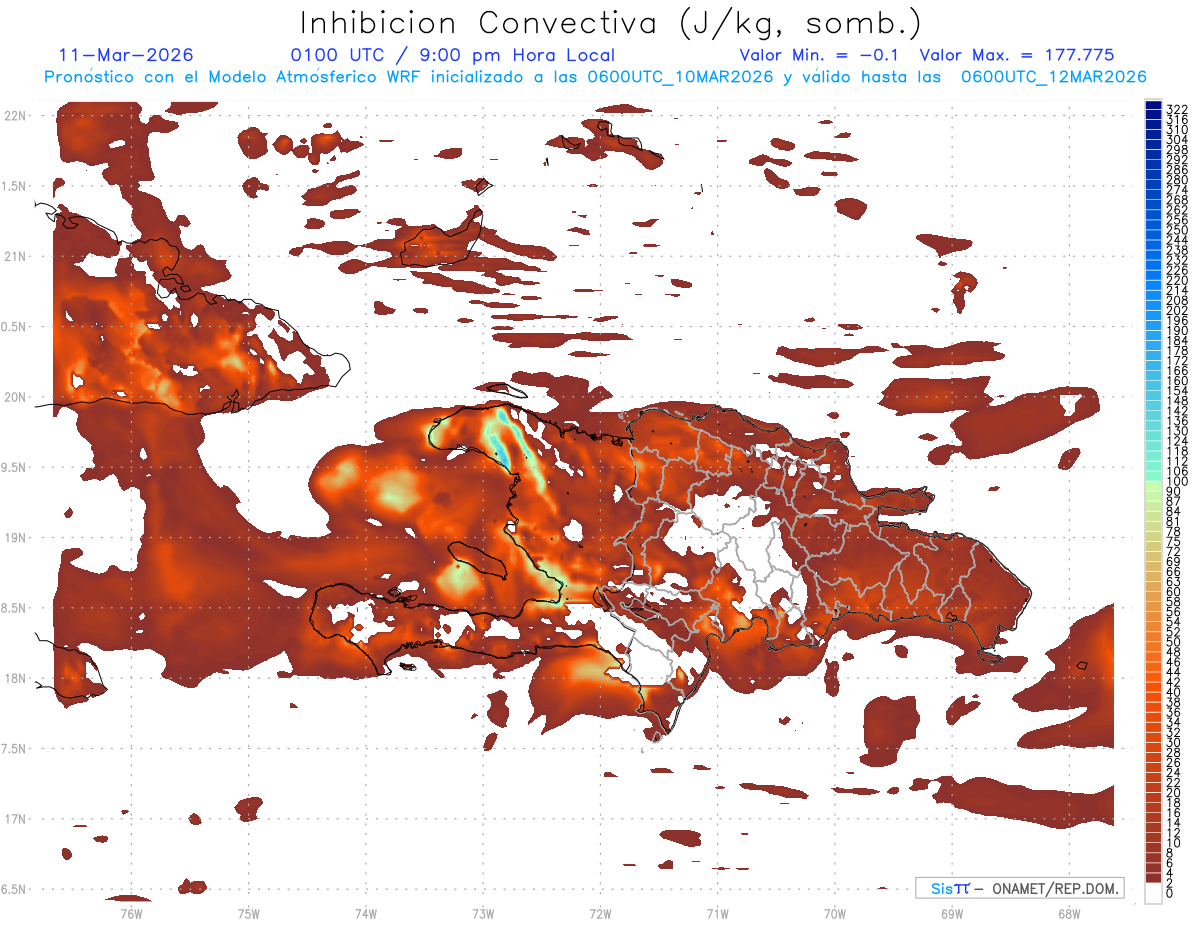
Task: Click the '0' value at the scale bottom
Action: coord(1170,894)
